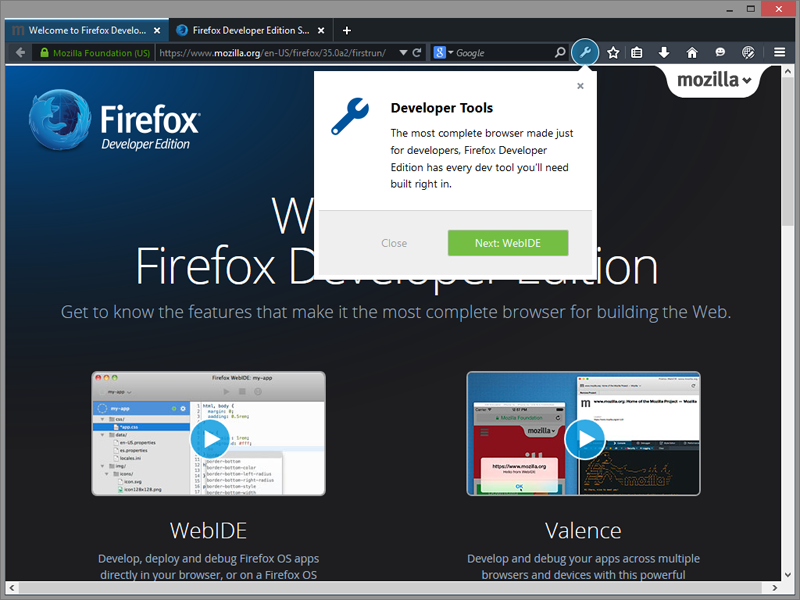Click Mozilla Foundation (US) identity label

coord(102,53)
